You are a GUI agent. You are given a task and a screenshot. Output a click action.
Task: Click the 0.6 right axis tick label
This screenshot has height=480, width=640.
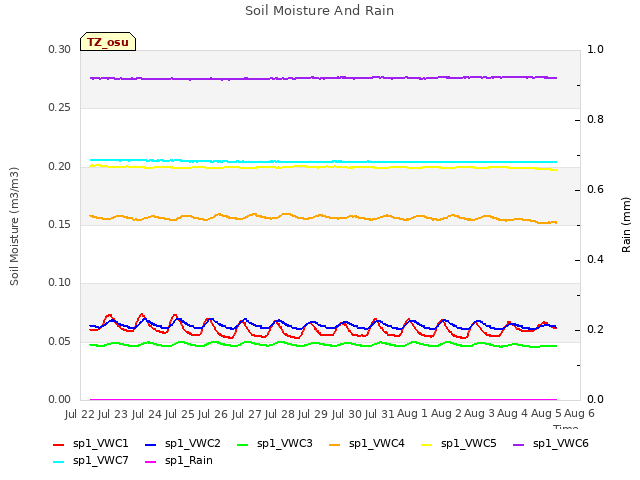[x=595, y=190]
